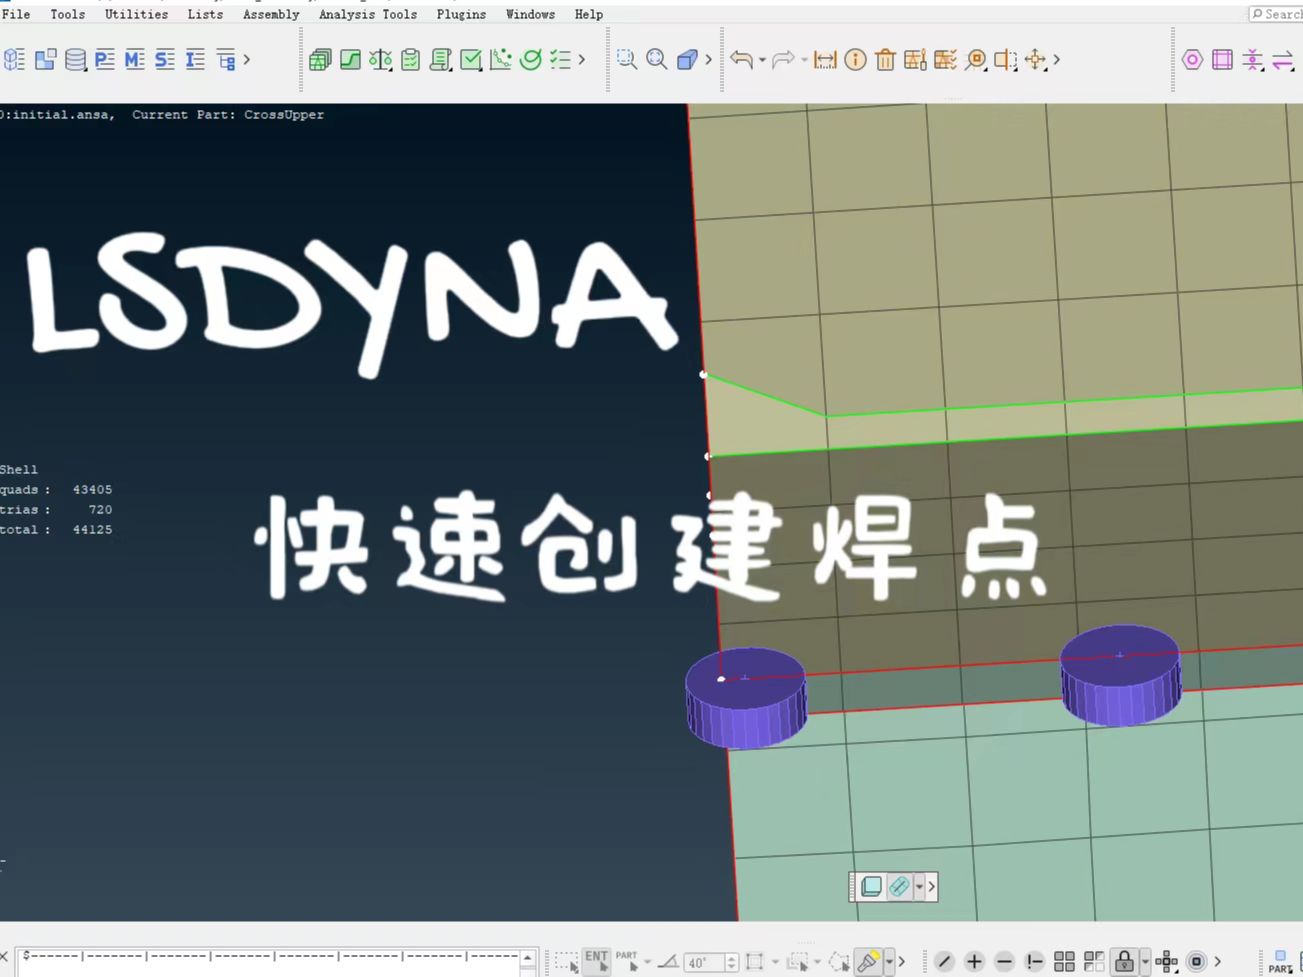Open the Windows menu
The image size is (1303, 977).
530,14
